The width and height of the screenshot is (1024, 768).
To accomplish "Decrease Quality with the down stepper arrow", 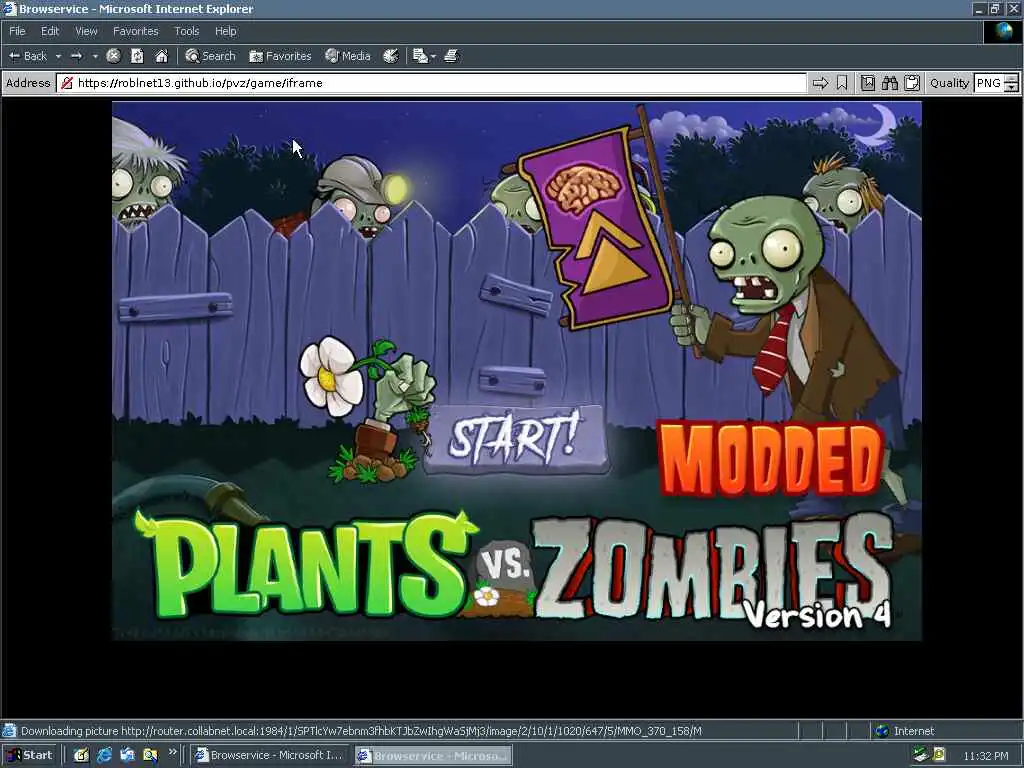I will click(x=1011, y=88).
